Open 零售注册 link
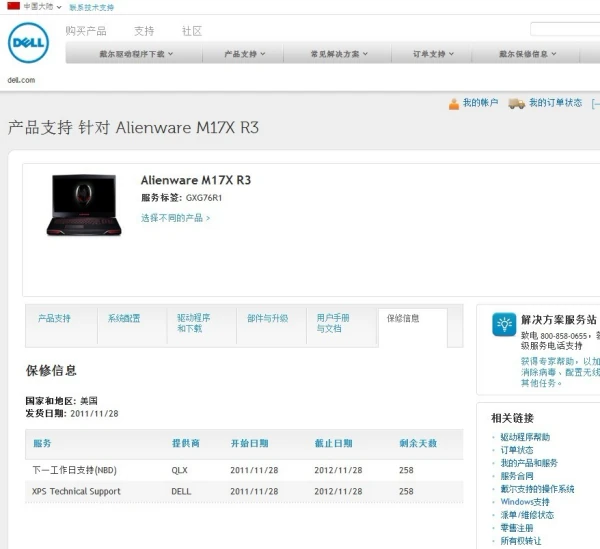Image resolution: width=600 pixels, height=549 pixels. [517, 528]
